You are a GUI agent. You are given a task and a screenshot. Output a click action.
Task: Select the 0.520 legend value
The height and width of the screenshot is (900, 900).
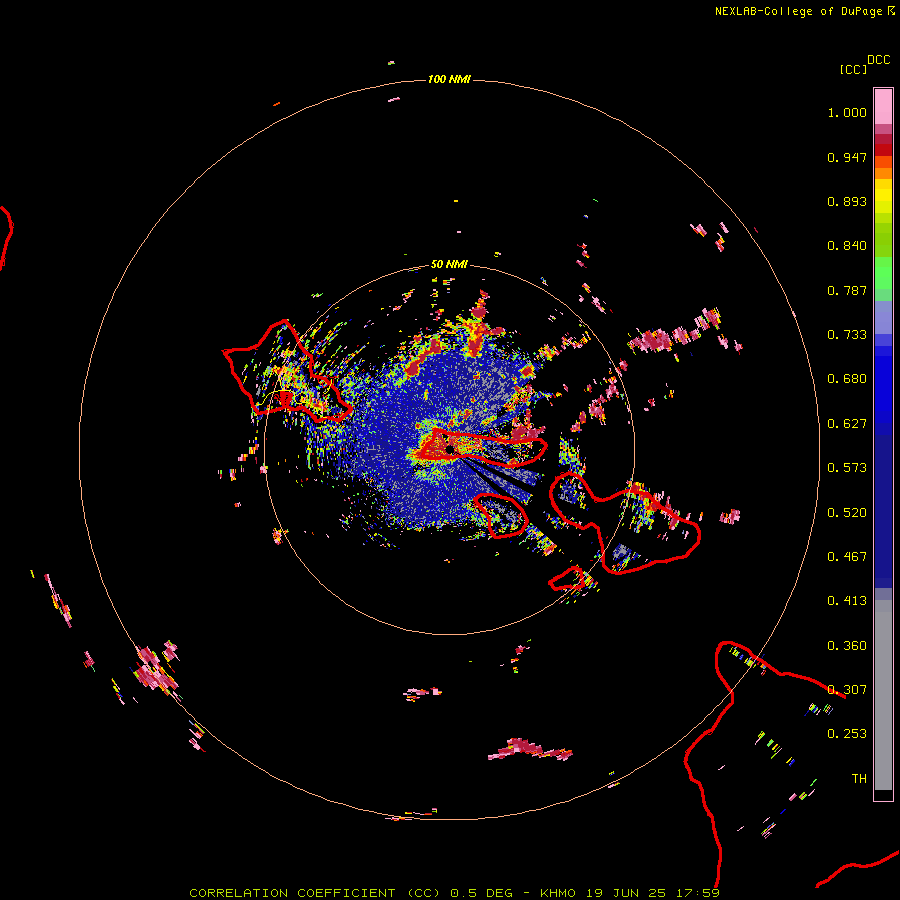[x=847, y=513]
